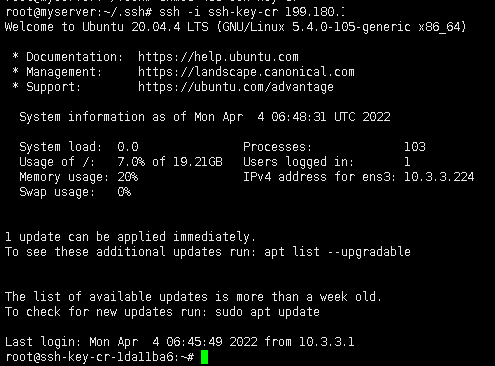Click the Processes count value 103
Screen dimensions: 495x366
coord(415,147)
